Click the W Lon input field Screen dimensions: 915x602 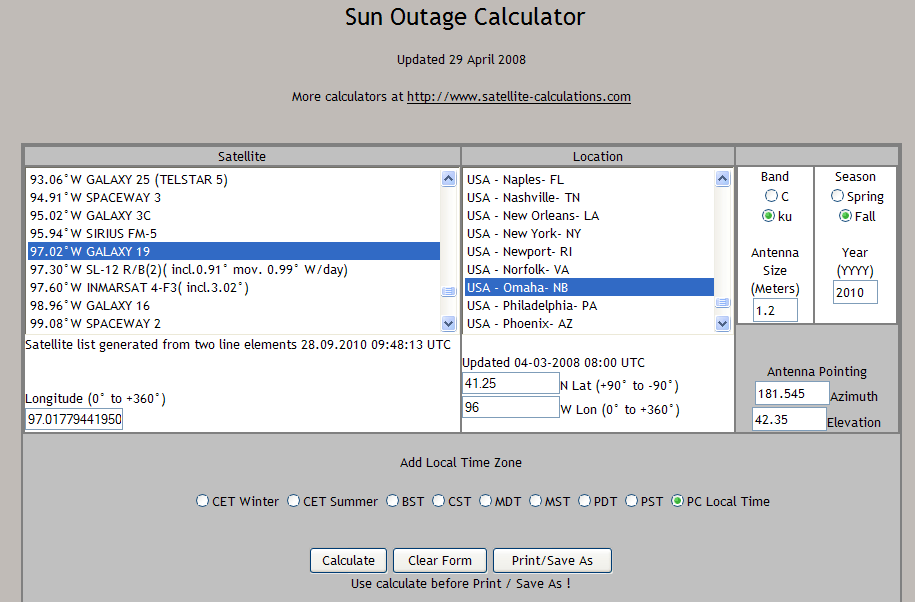pos(511,407)
